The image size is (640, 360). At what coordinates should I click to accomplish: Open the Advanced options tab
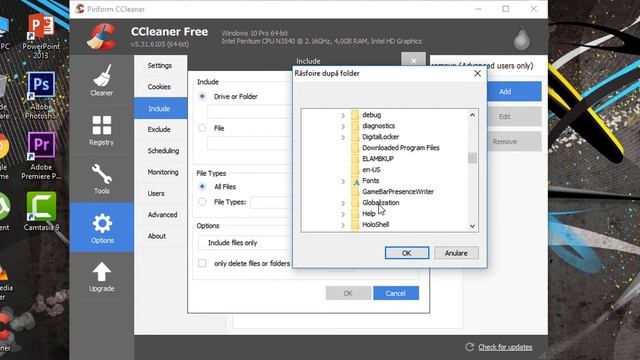click(160, 215)
